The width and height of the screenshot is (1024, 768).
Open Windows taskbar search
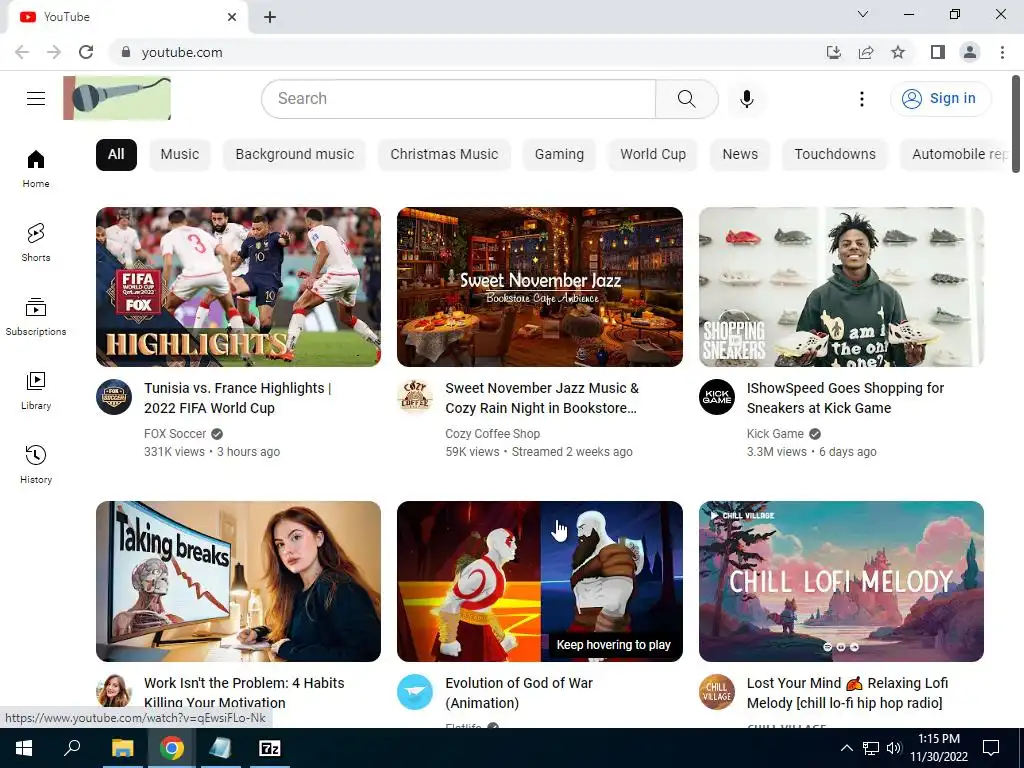72,748
